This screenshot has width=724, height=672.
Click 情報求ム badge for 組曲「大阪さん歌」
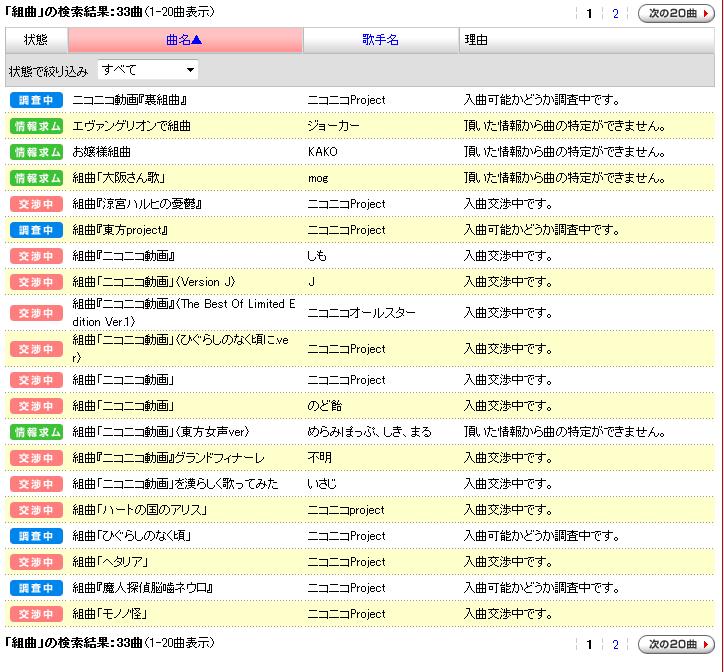(x=36, y=178)
